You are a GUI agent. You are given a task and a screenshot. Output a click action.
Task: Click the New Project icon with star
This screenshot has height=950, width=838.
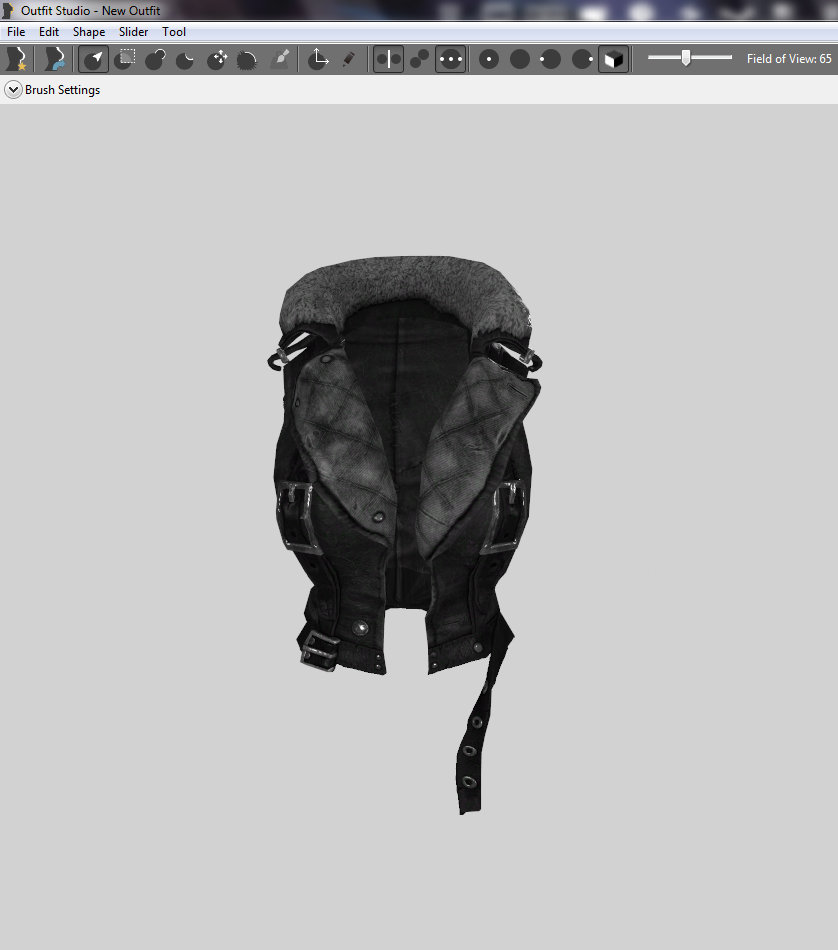click(x=16, y=59)
